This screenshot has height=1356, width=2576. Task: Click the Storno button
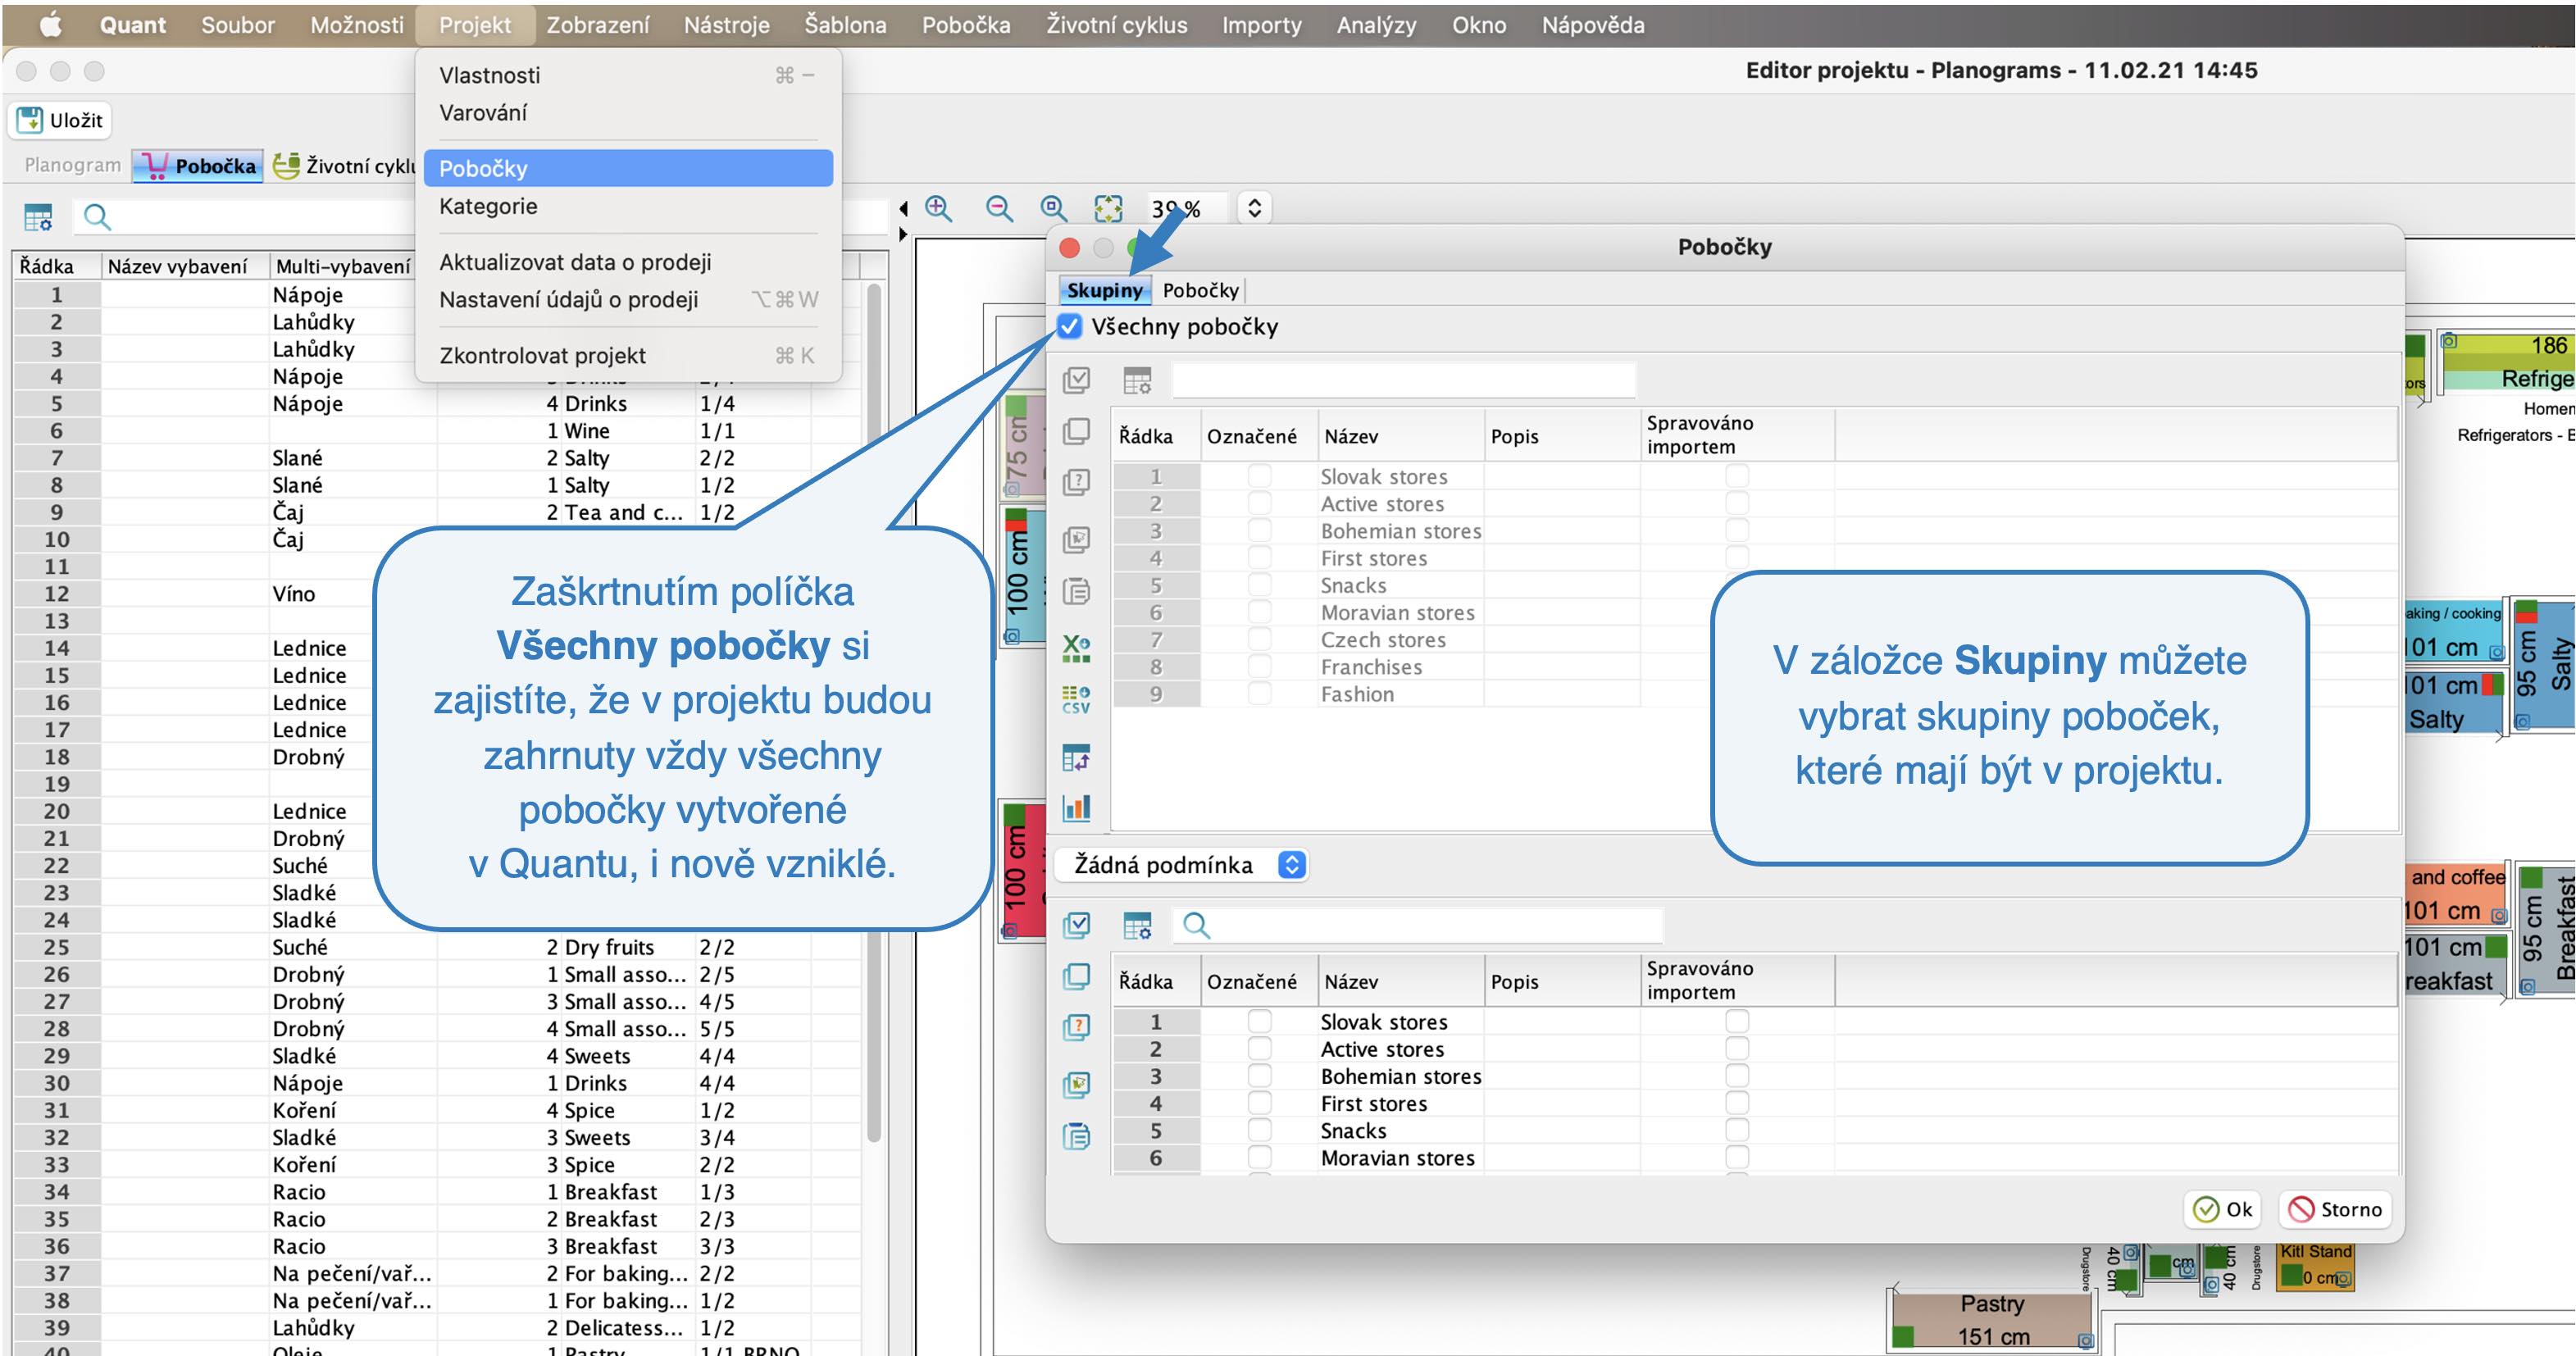(2334, 1209)
